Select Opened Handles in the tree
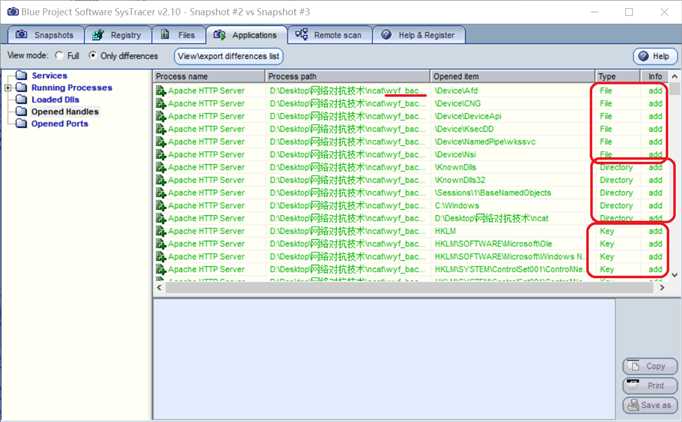 (x=65, y=112)
